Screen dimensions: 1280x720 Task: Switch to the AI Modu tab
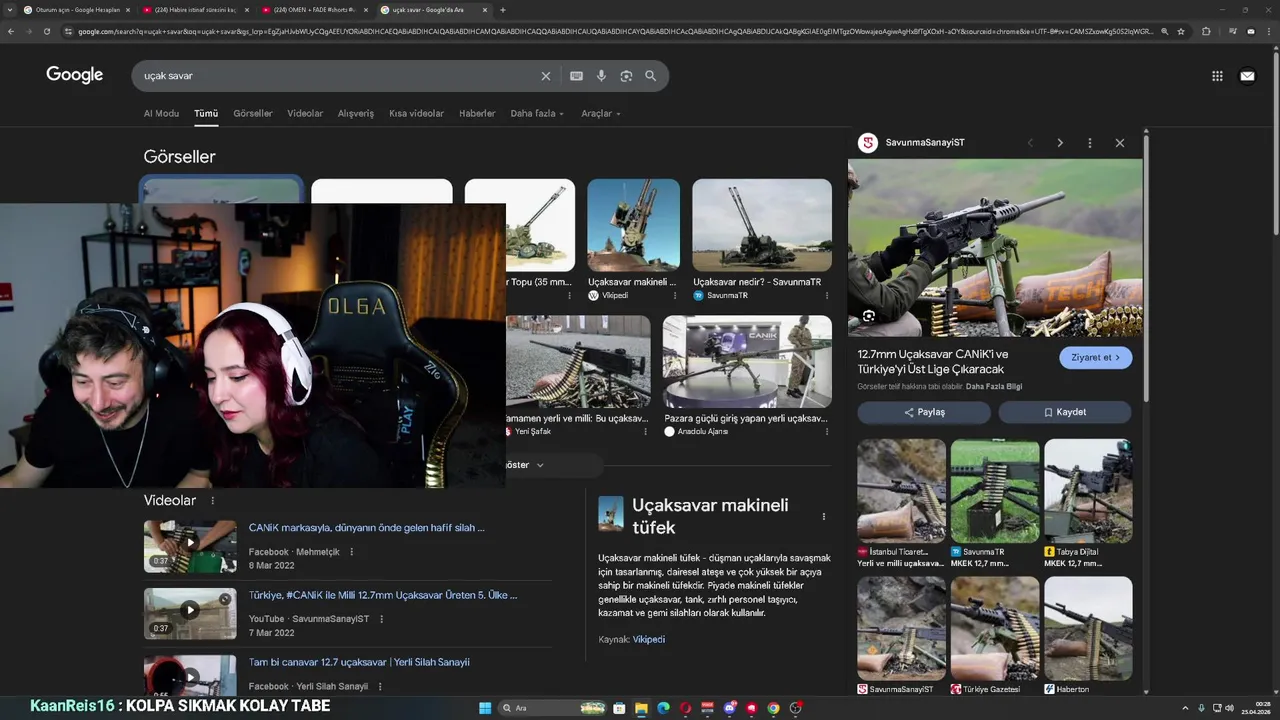[161, 113]
